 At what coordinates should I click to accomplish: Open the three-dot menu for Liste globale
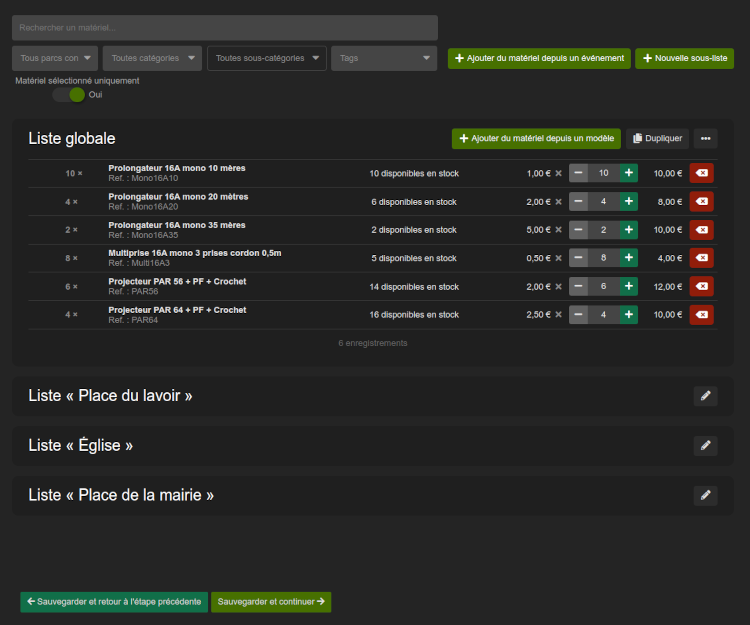coord(705,139)
